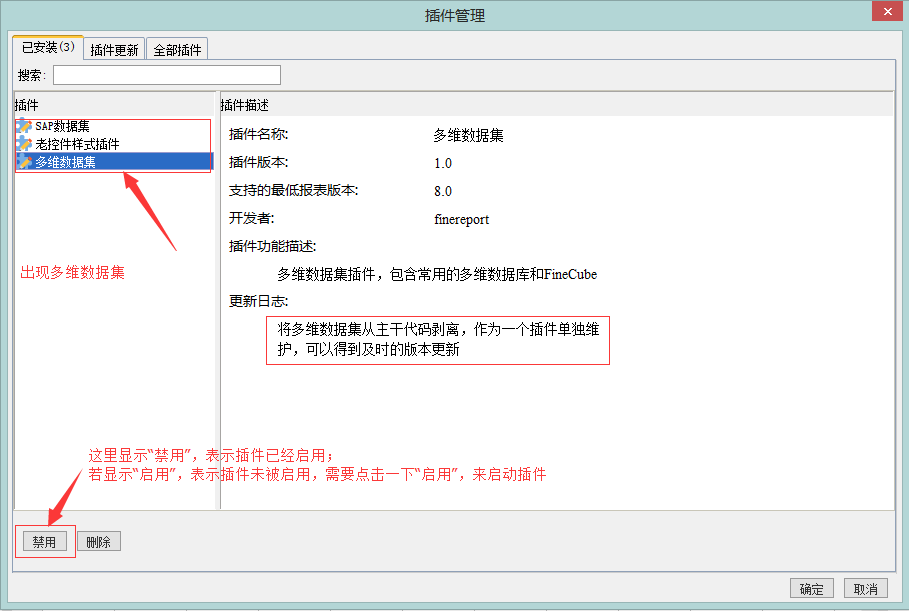Select 多维数据集 in the plugin list
Screen dimensions: 909x611
[x=114, y=162]
